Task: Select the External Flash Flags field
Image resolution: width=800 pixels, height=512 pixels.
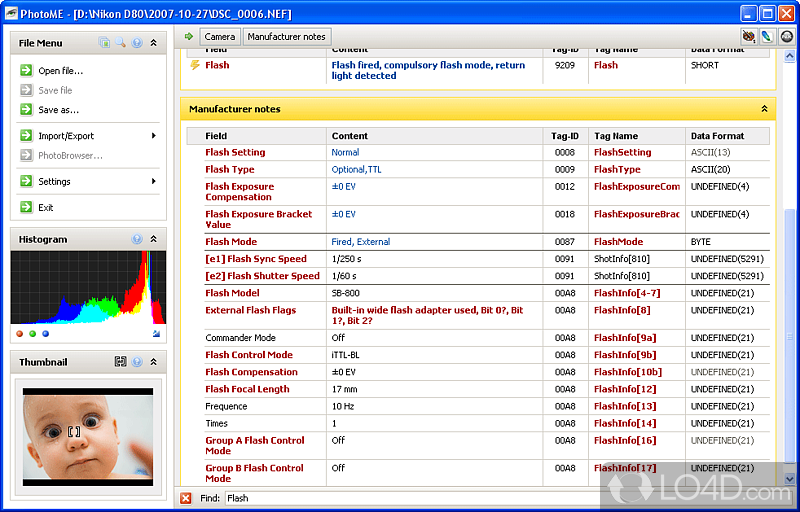Action: point(251,310)
